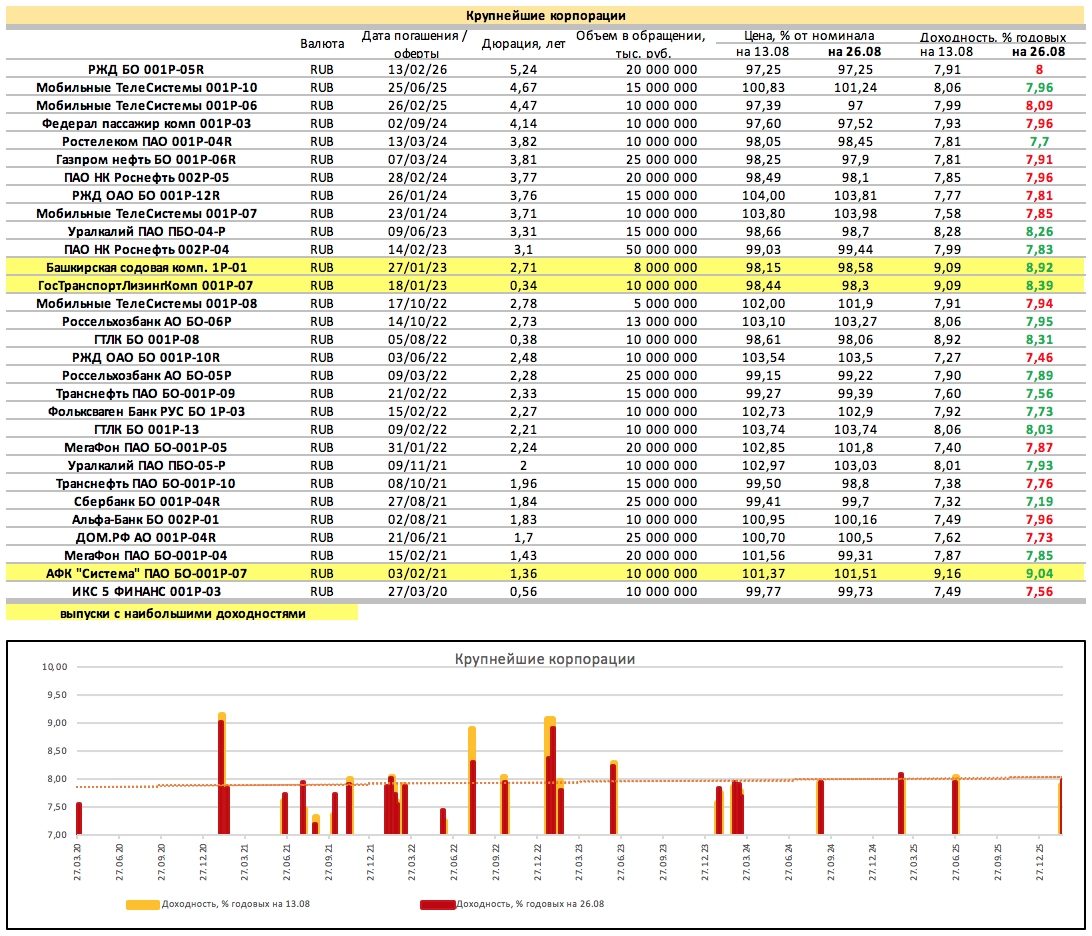This screenshot has width=1092, height=936.
Task: Click the highlighted Башкирская содовая комп. 1Р-01 row name
Action: pyautogui.click(x=146, y=267)
